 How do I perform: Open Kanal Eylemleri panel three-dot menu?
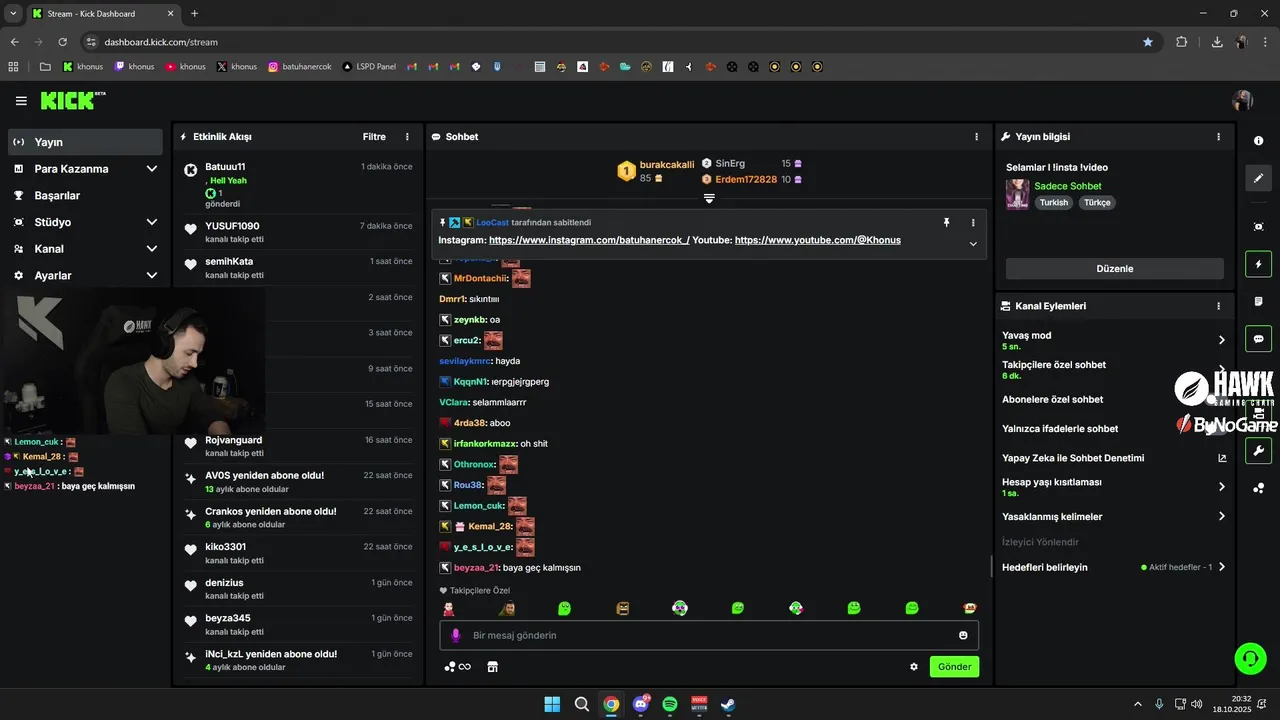tap(1218, 306)
